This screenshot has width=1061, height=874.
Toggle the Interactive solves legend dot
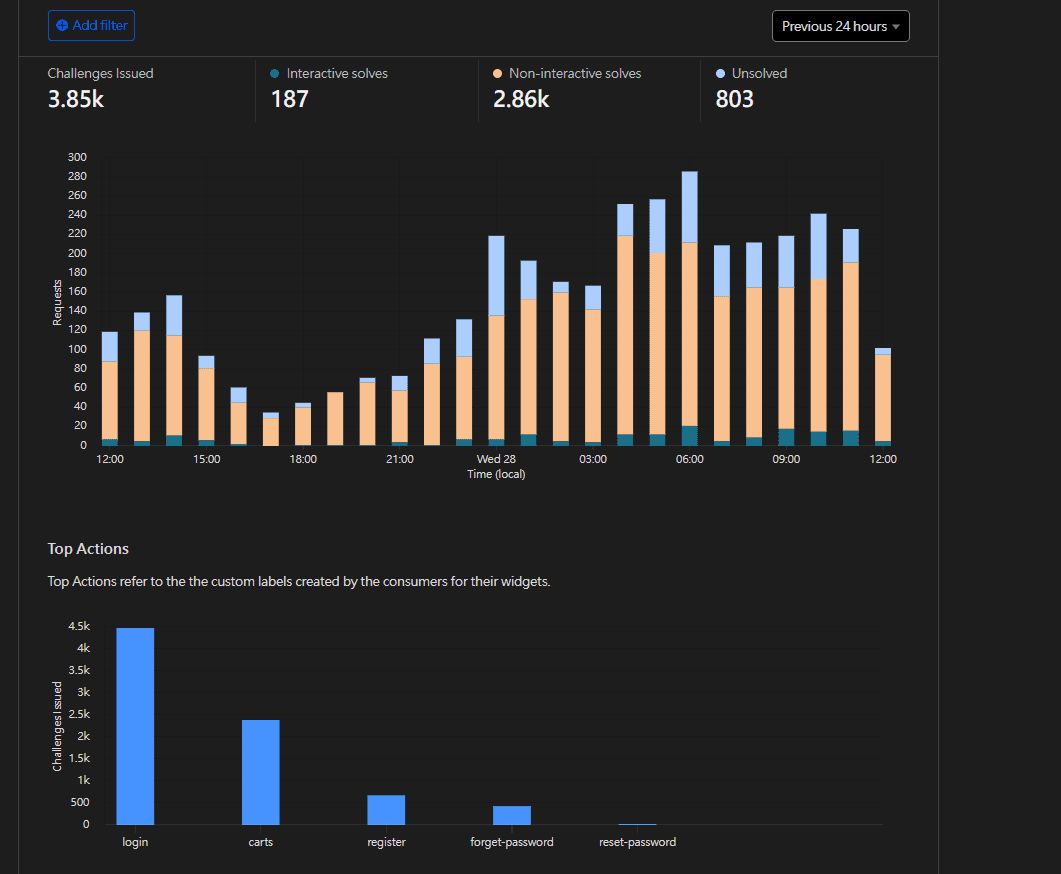(275, 74)
